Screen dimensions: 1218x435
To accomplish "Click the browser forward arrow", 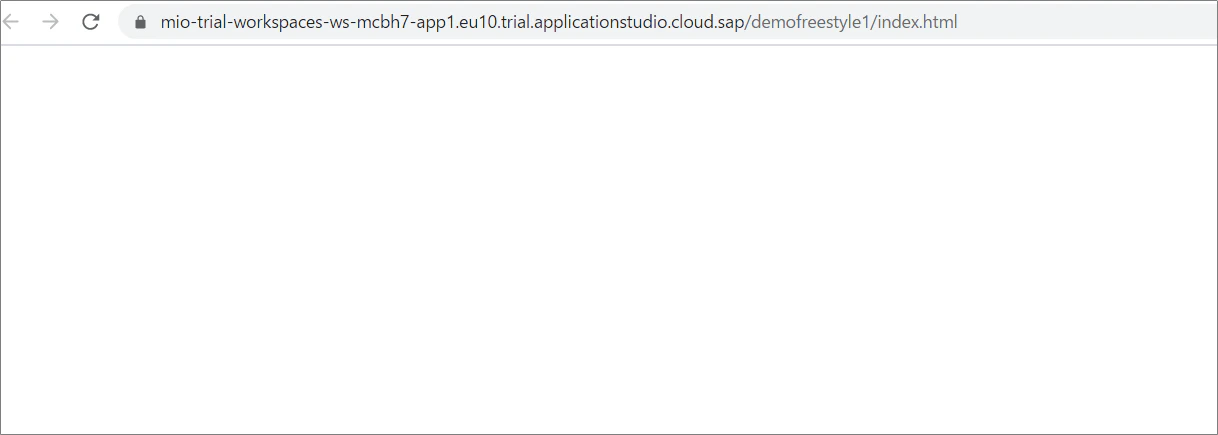I will [50, 21].
